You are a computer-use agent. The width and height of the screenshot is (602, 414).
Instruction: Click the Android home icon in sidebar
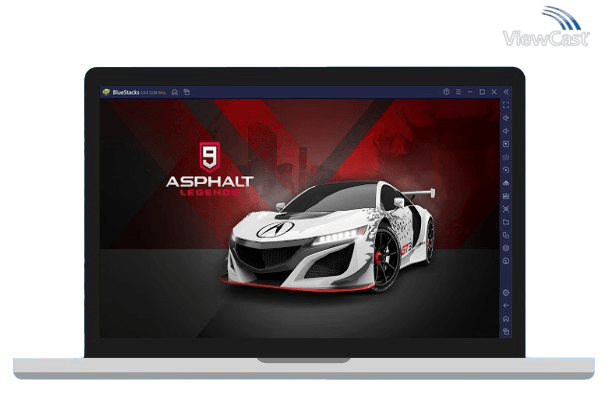click(x=506, y=319)
